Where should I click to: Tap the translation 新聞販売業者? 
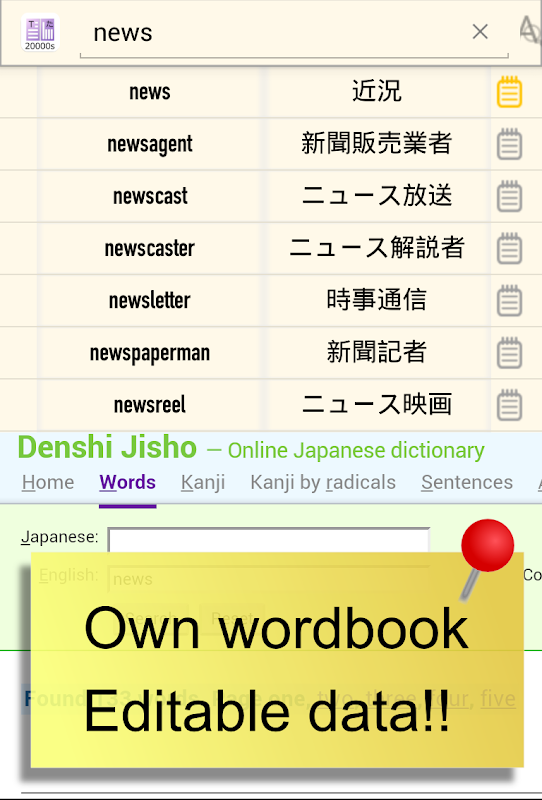pos(377,144)
